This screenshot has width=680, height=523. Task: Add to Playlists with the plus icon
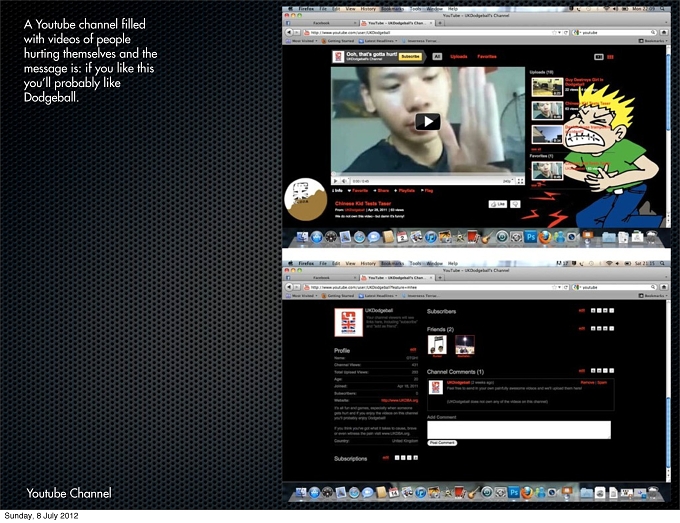tap(404, 190)
